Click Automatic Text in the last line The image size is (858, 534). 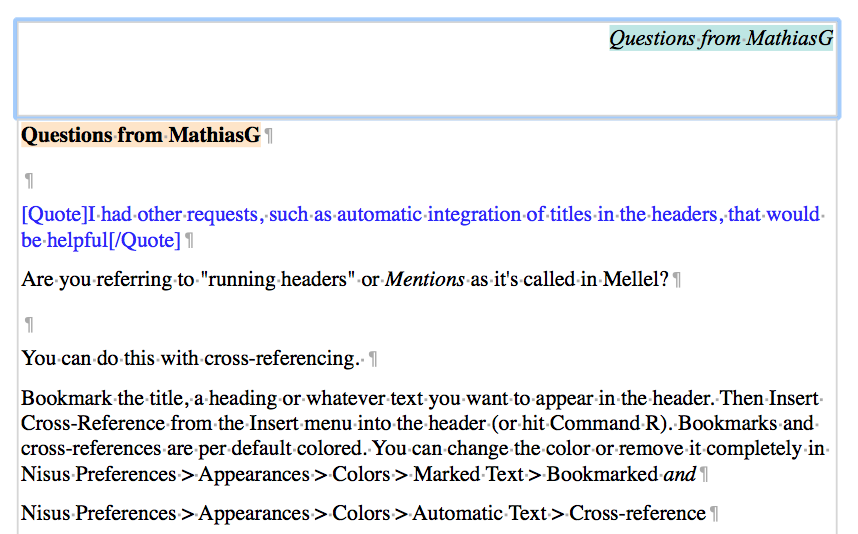(x=479, y=514)
